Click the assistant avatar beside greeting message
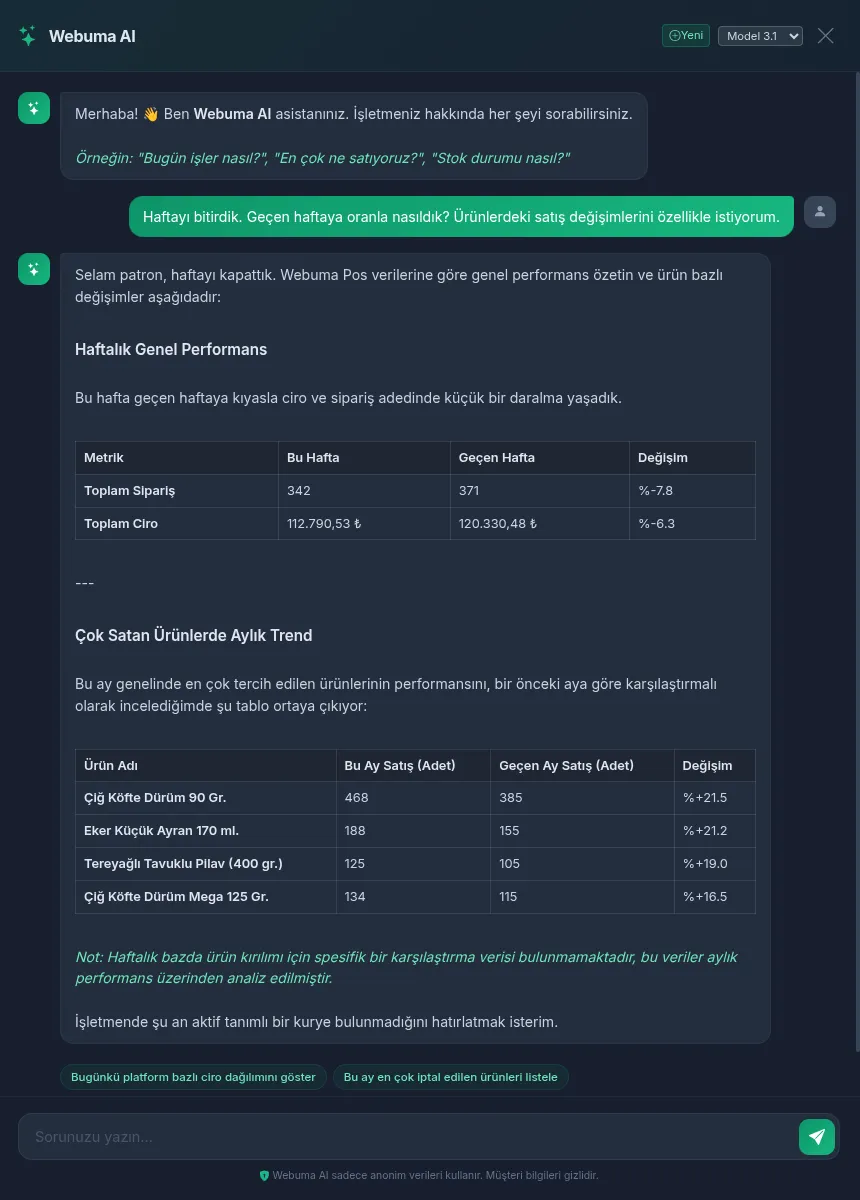This screenshot has width=860, height=1200. coord(34,108)
